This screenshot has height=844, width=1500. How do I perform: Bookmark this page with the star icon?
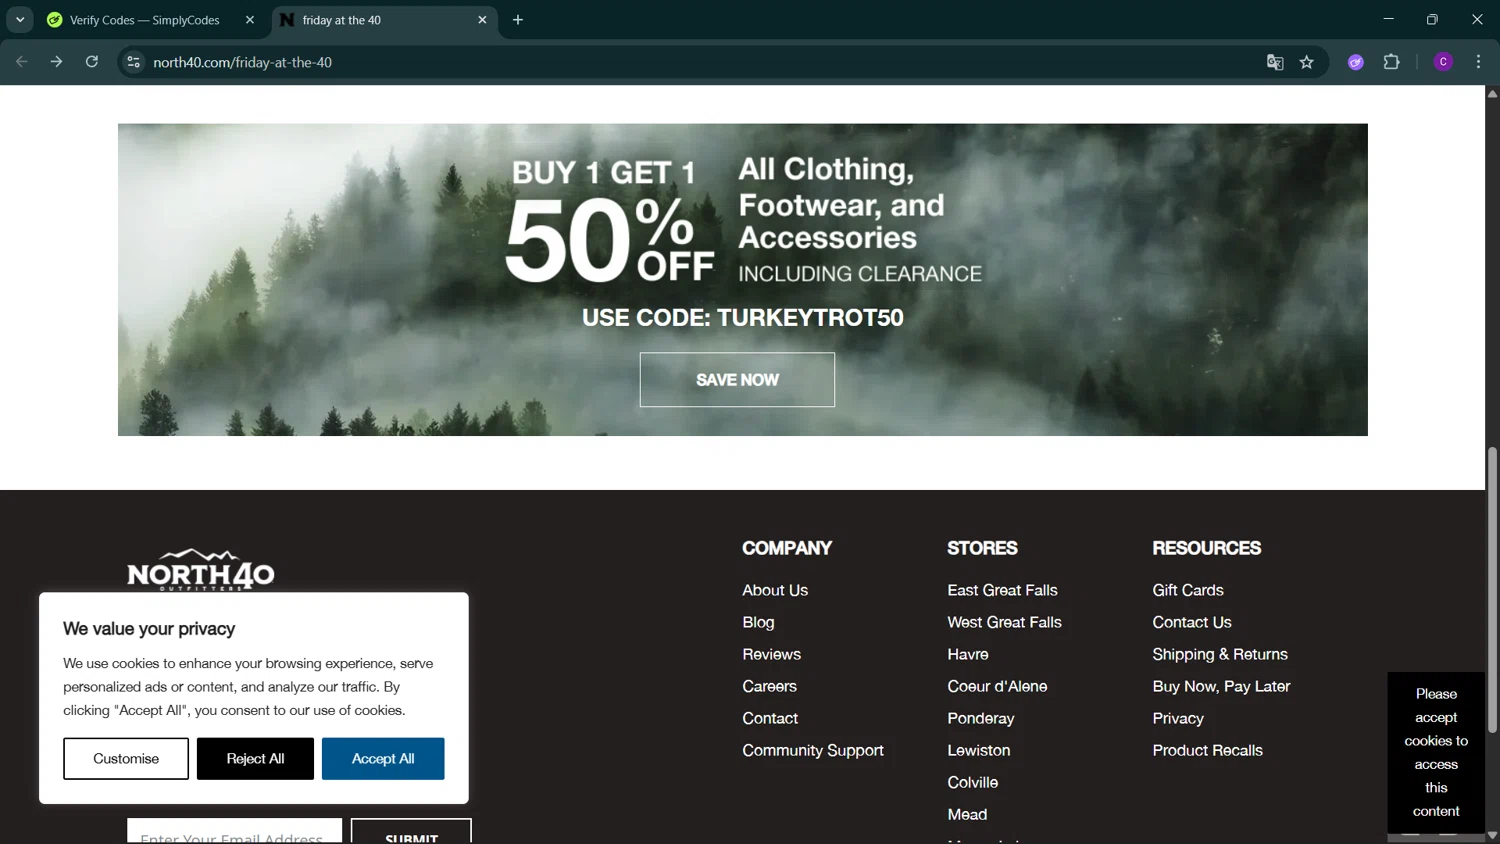point(1307,62)
